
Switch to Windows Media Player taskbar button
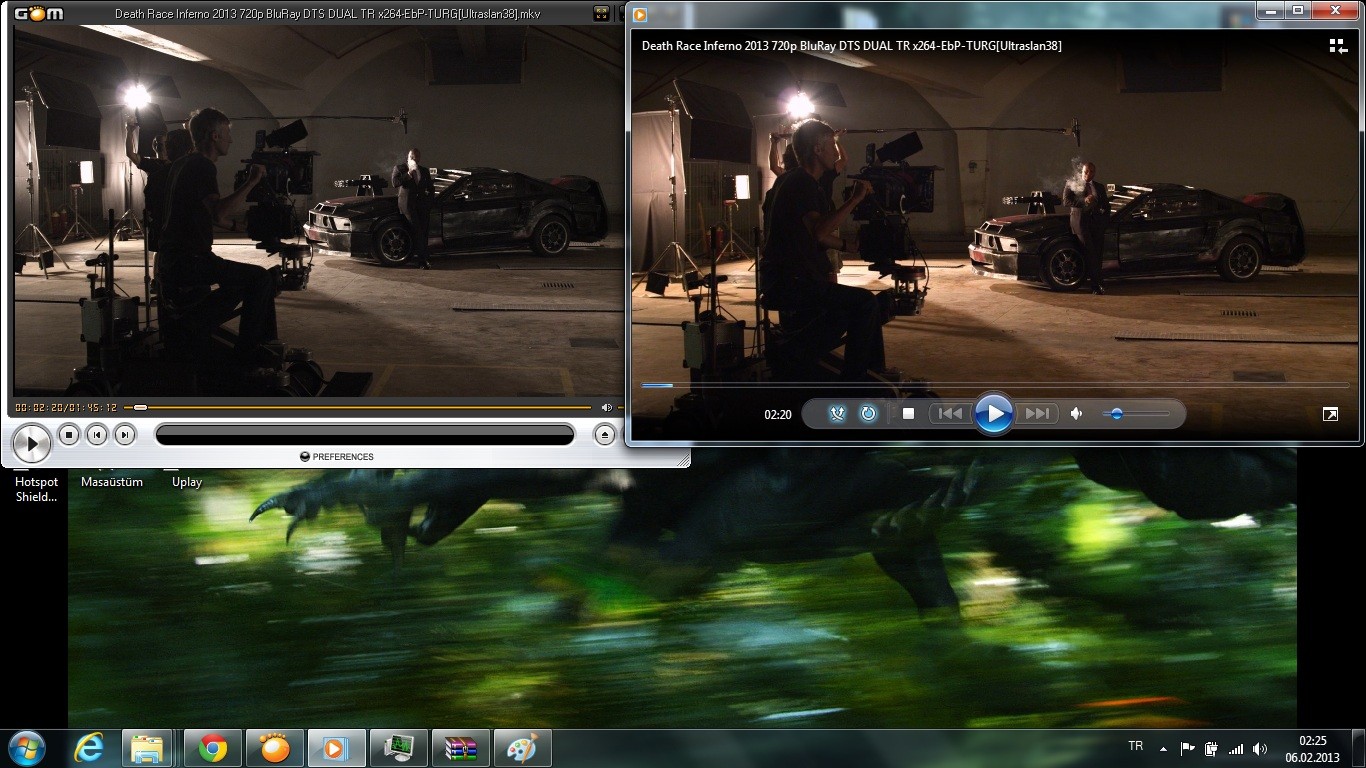pos(335,748)
